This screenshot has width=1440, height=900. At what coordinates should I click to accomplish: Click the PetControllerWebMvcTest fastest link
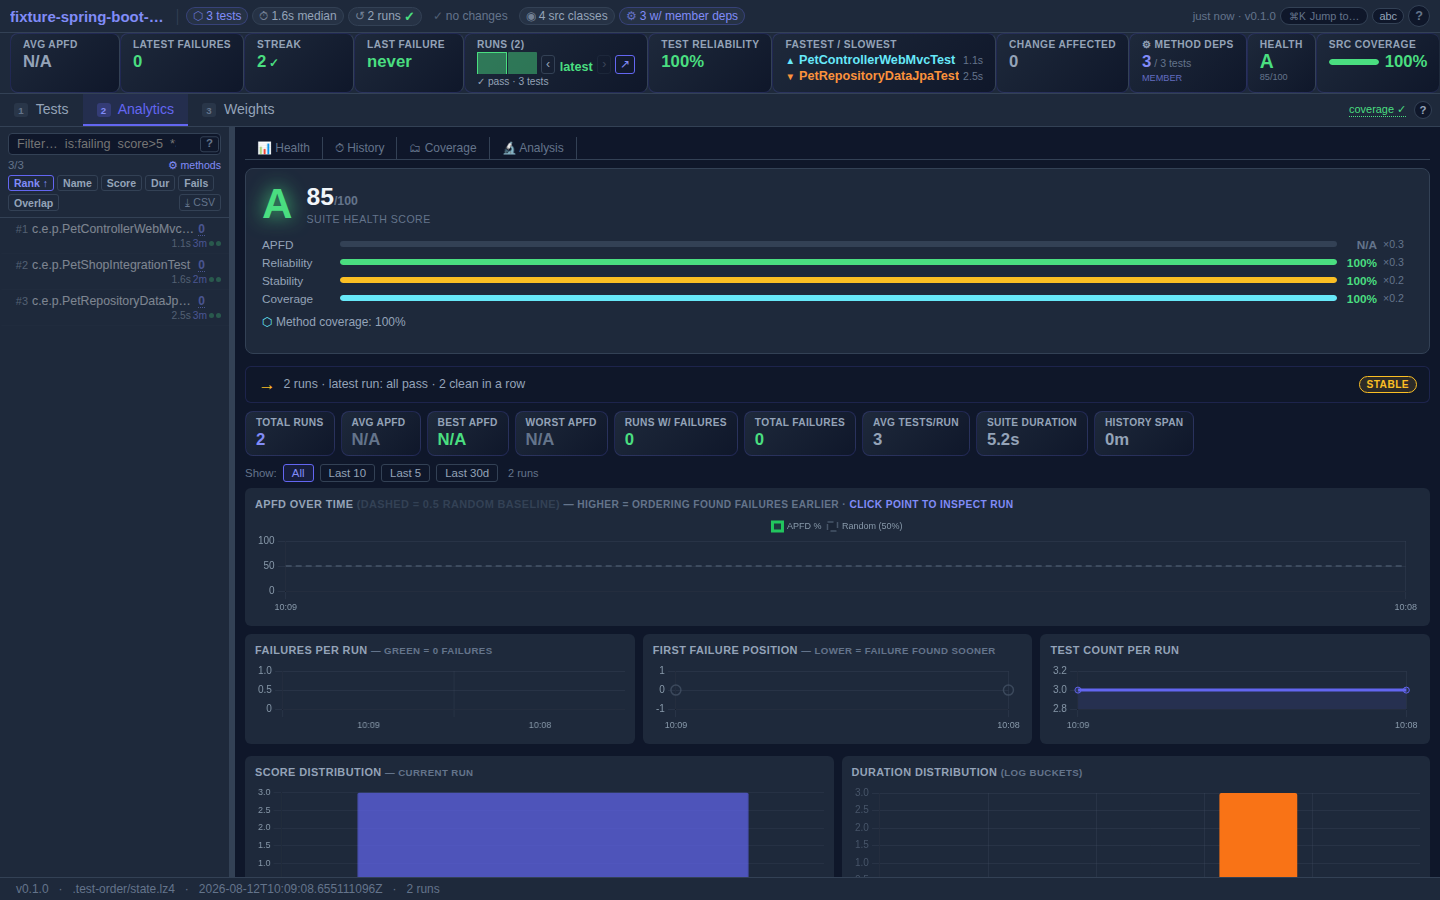pyautogui.click(x=877, y=60)
